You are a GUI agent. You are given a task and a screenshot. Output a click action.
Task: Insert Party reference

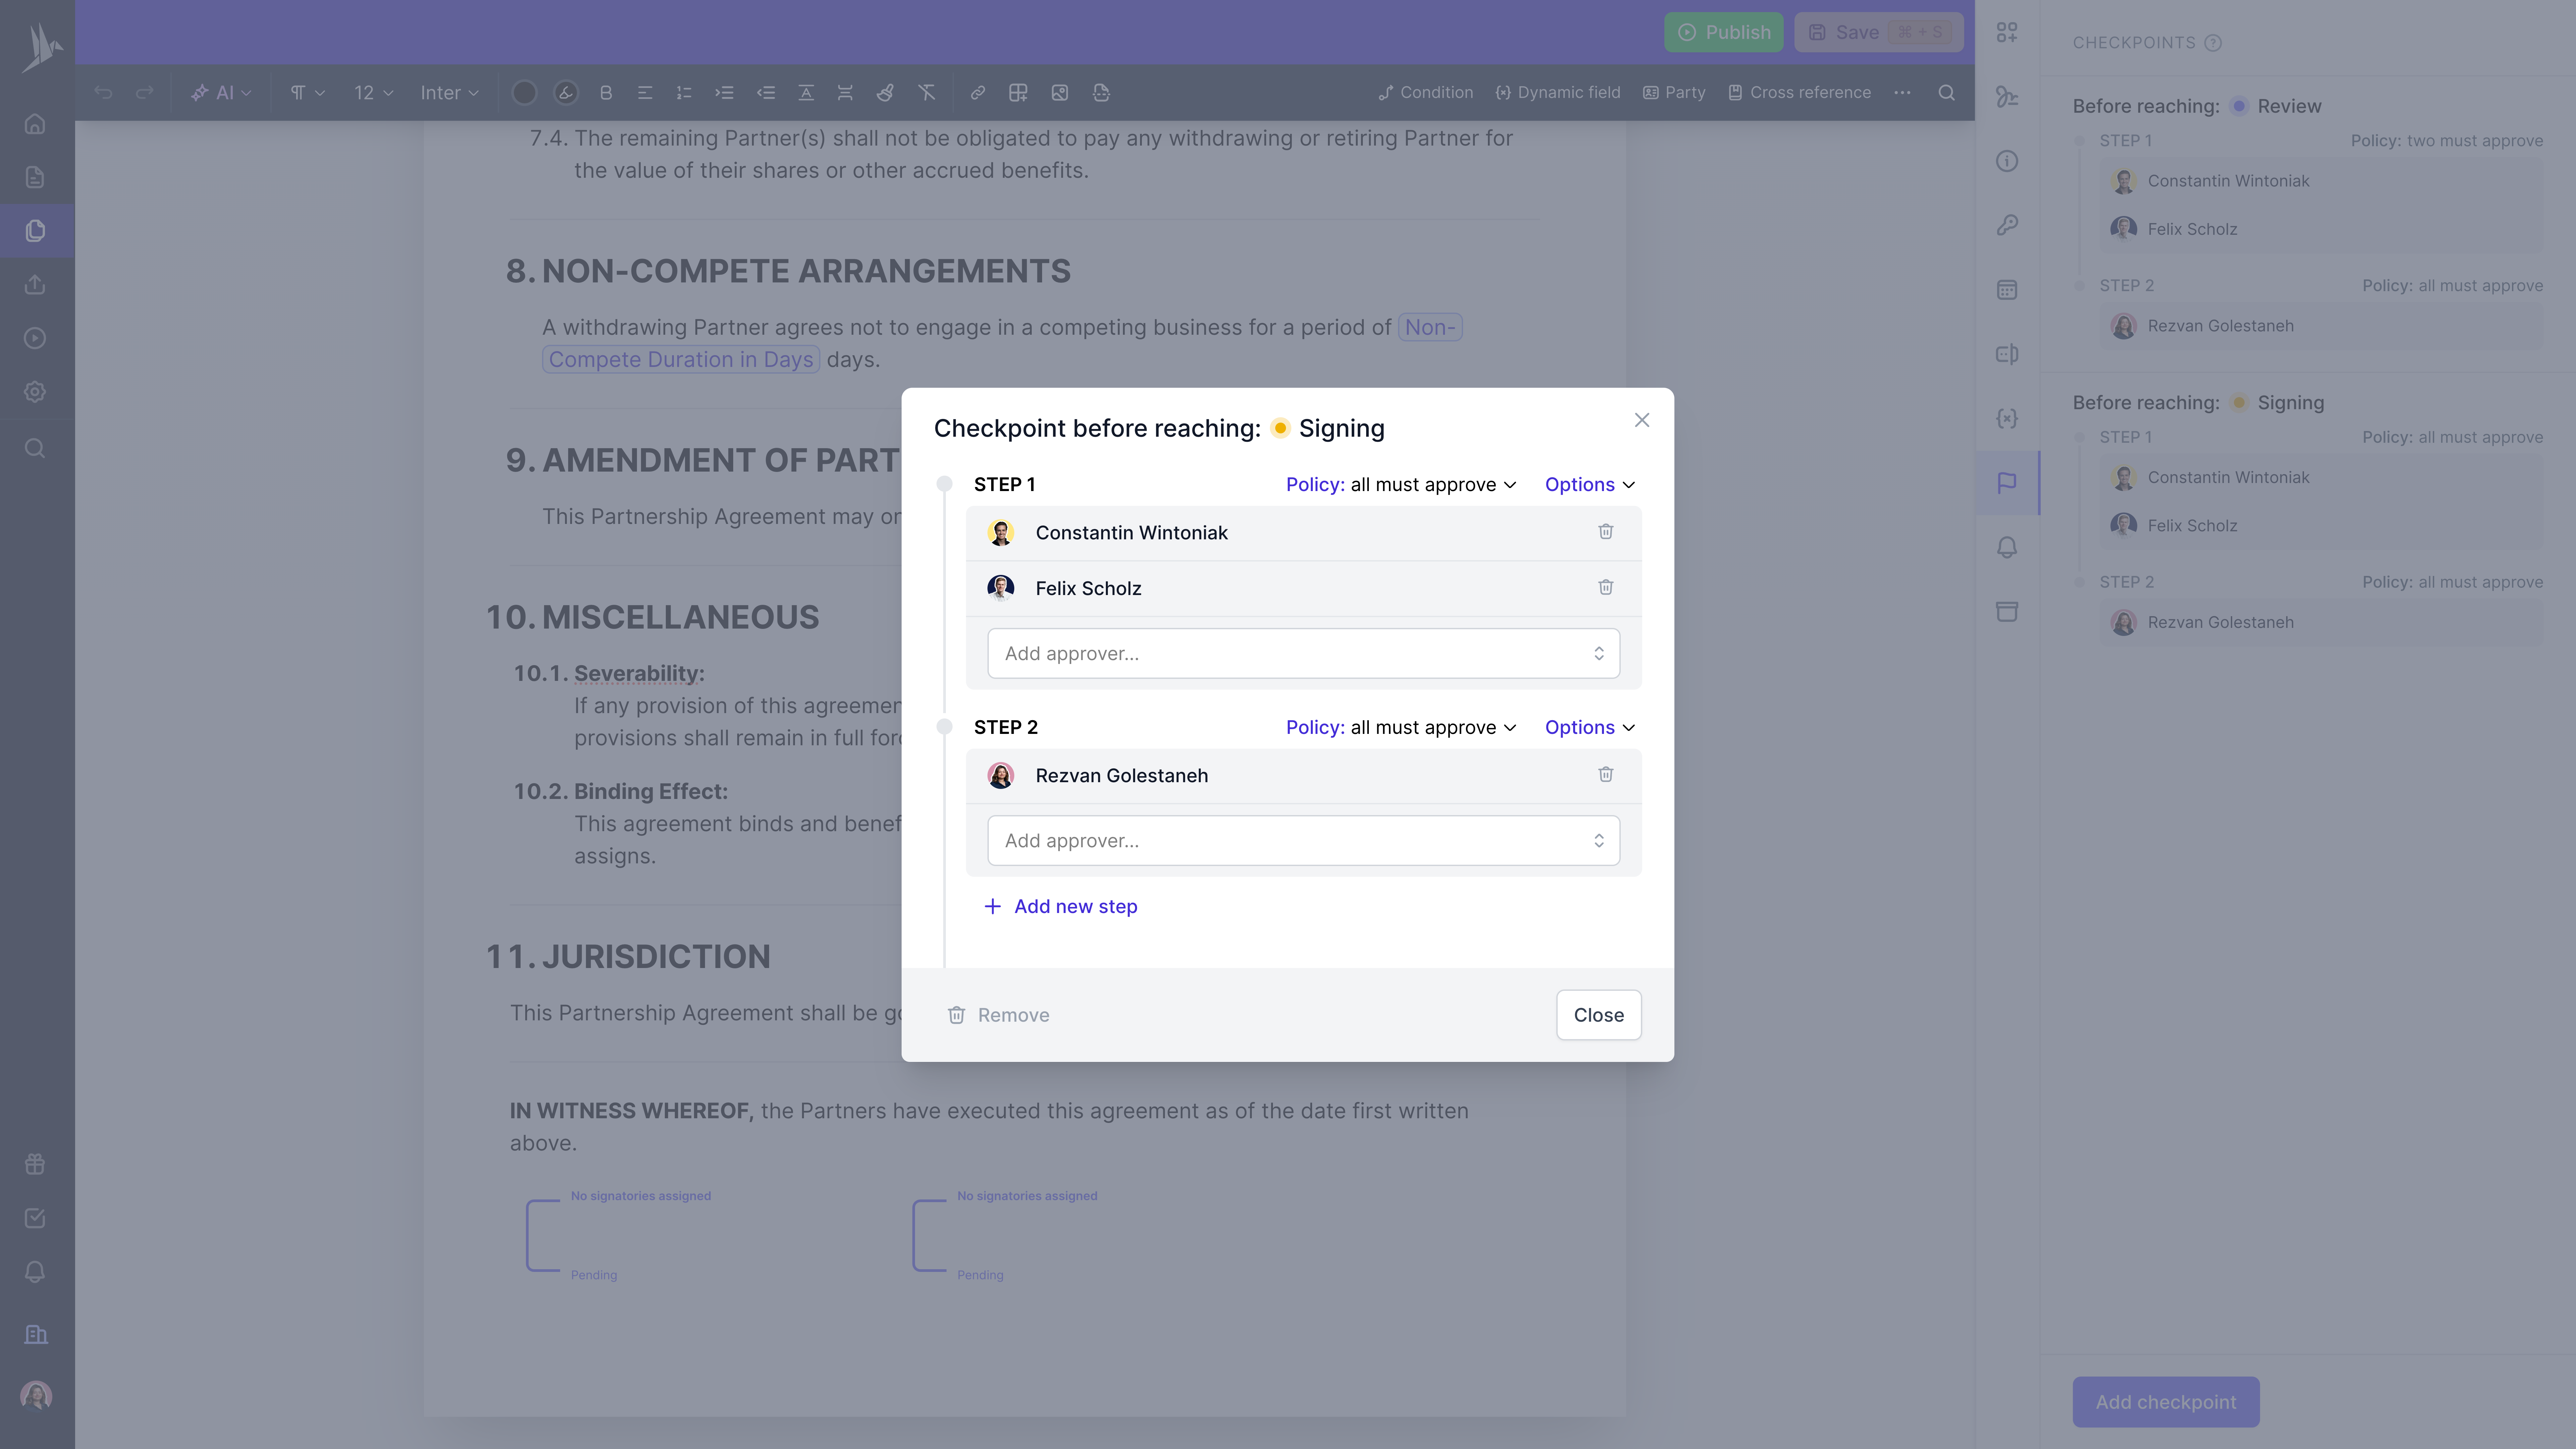[1674, 93]
